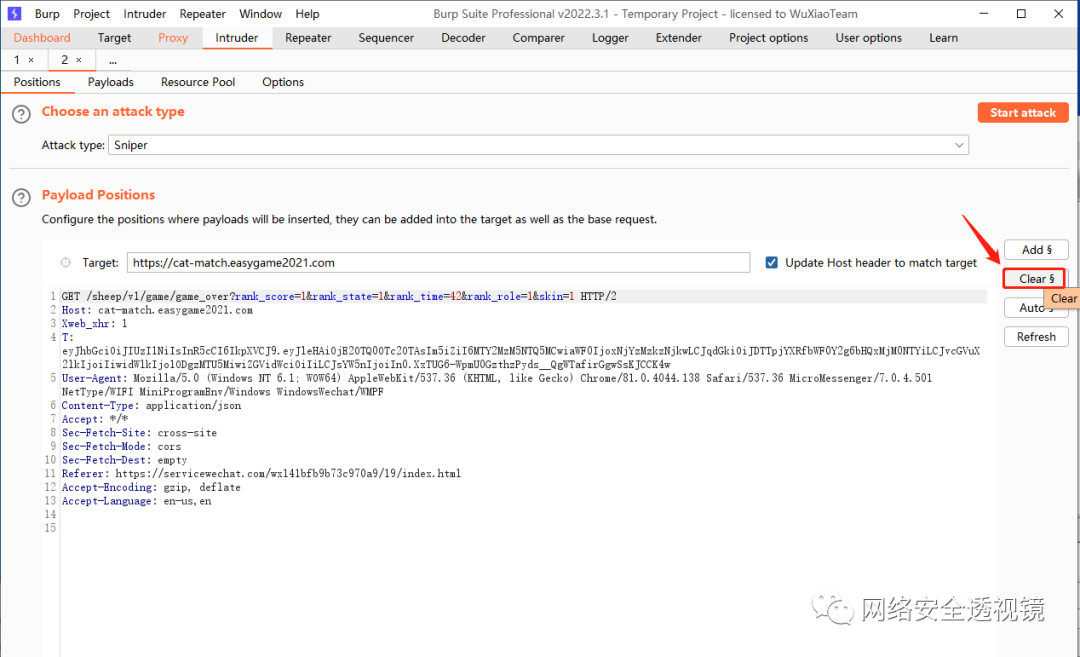Select the Positions sub-tab
This screenshot has width=1080, height=657.
pyautogui.click(x=37, y=82)
